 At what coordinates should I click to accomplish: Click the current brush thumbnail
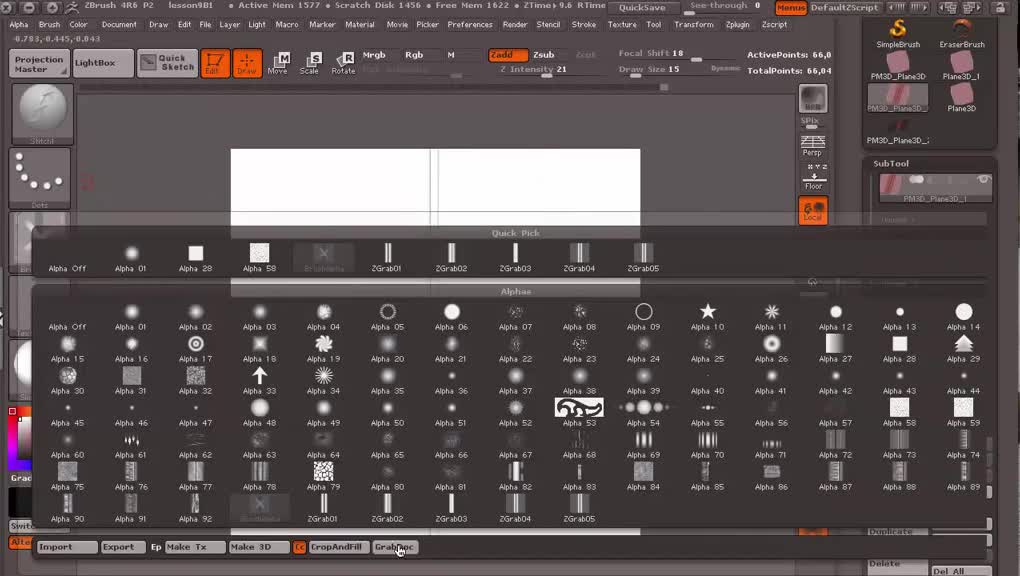click(x=42, y=114)
